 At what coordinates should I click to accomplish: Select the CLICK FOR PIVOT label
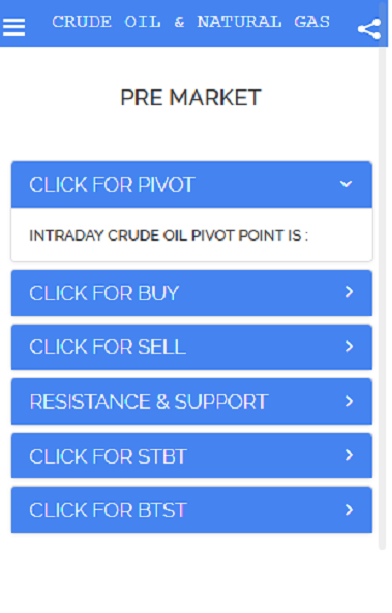pos(112,185)
